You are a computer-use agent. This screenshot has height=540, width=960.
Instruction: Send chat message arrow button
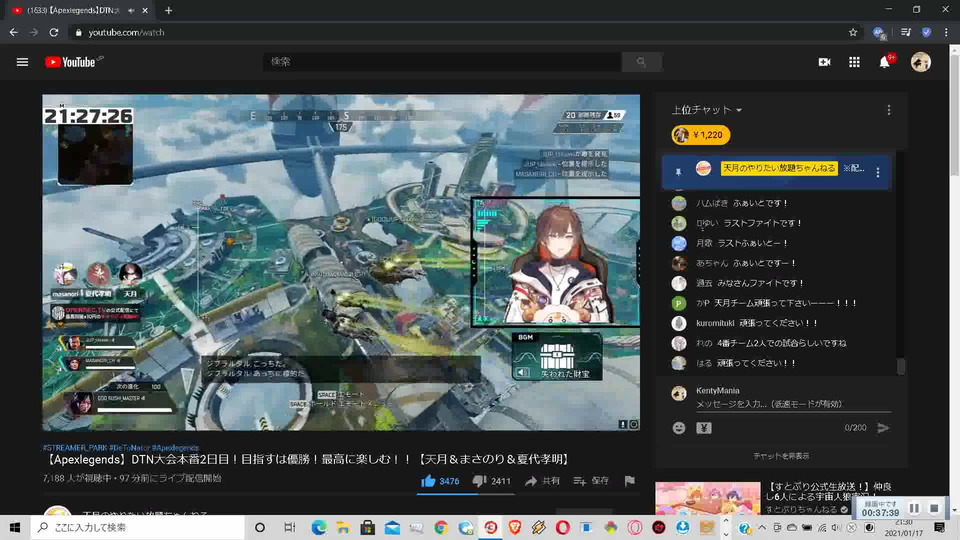point(883,428)
